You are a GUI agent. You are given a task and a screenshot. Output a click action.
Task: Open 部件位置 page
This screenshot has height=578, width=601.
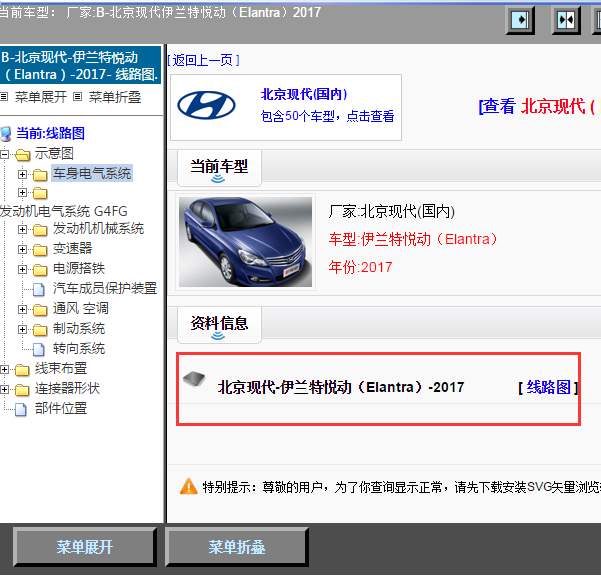[61, 408]
